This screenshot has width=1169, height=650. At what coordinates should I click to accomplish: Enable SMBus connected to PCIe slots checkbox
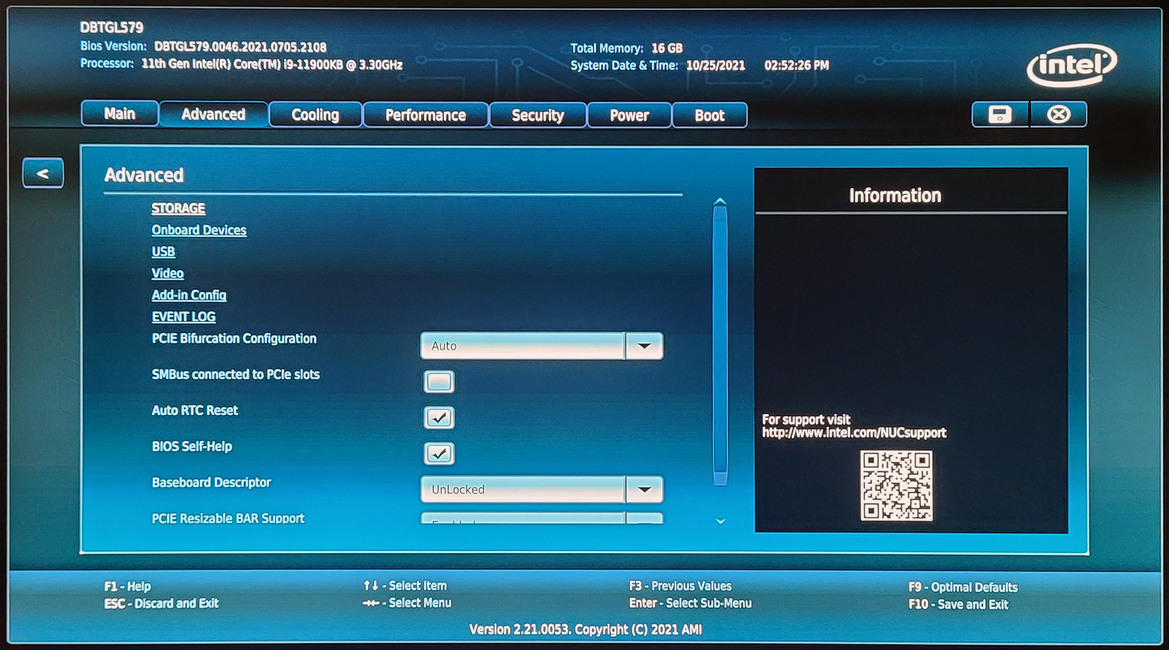(438, 382)
